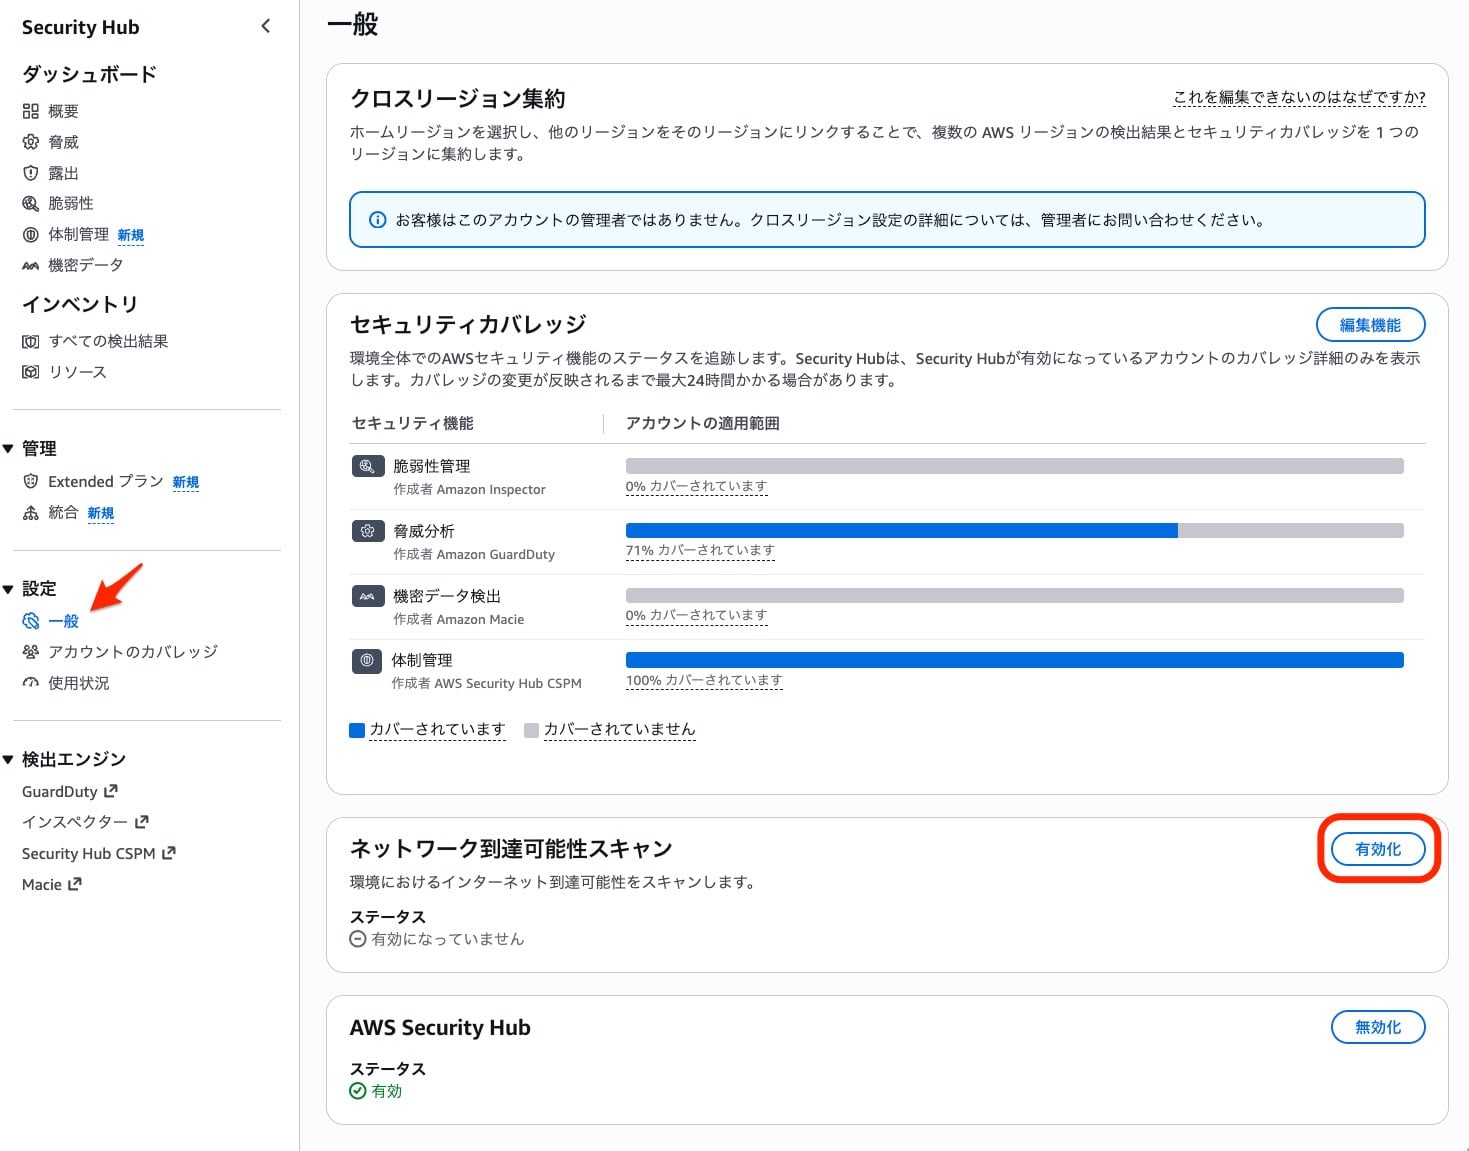Open これを編集できないのはなぜですか? link

[1299, 97]
